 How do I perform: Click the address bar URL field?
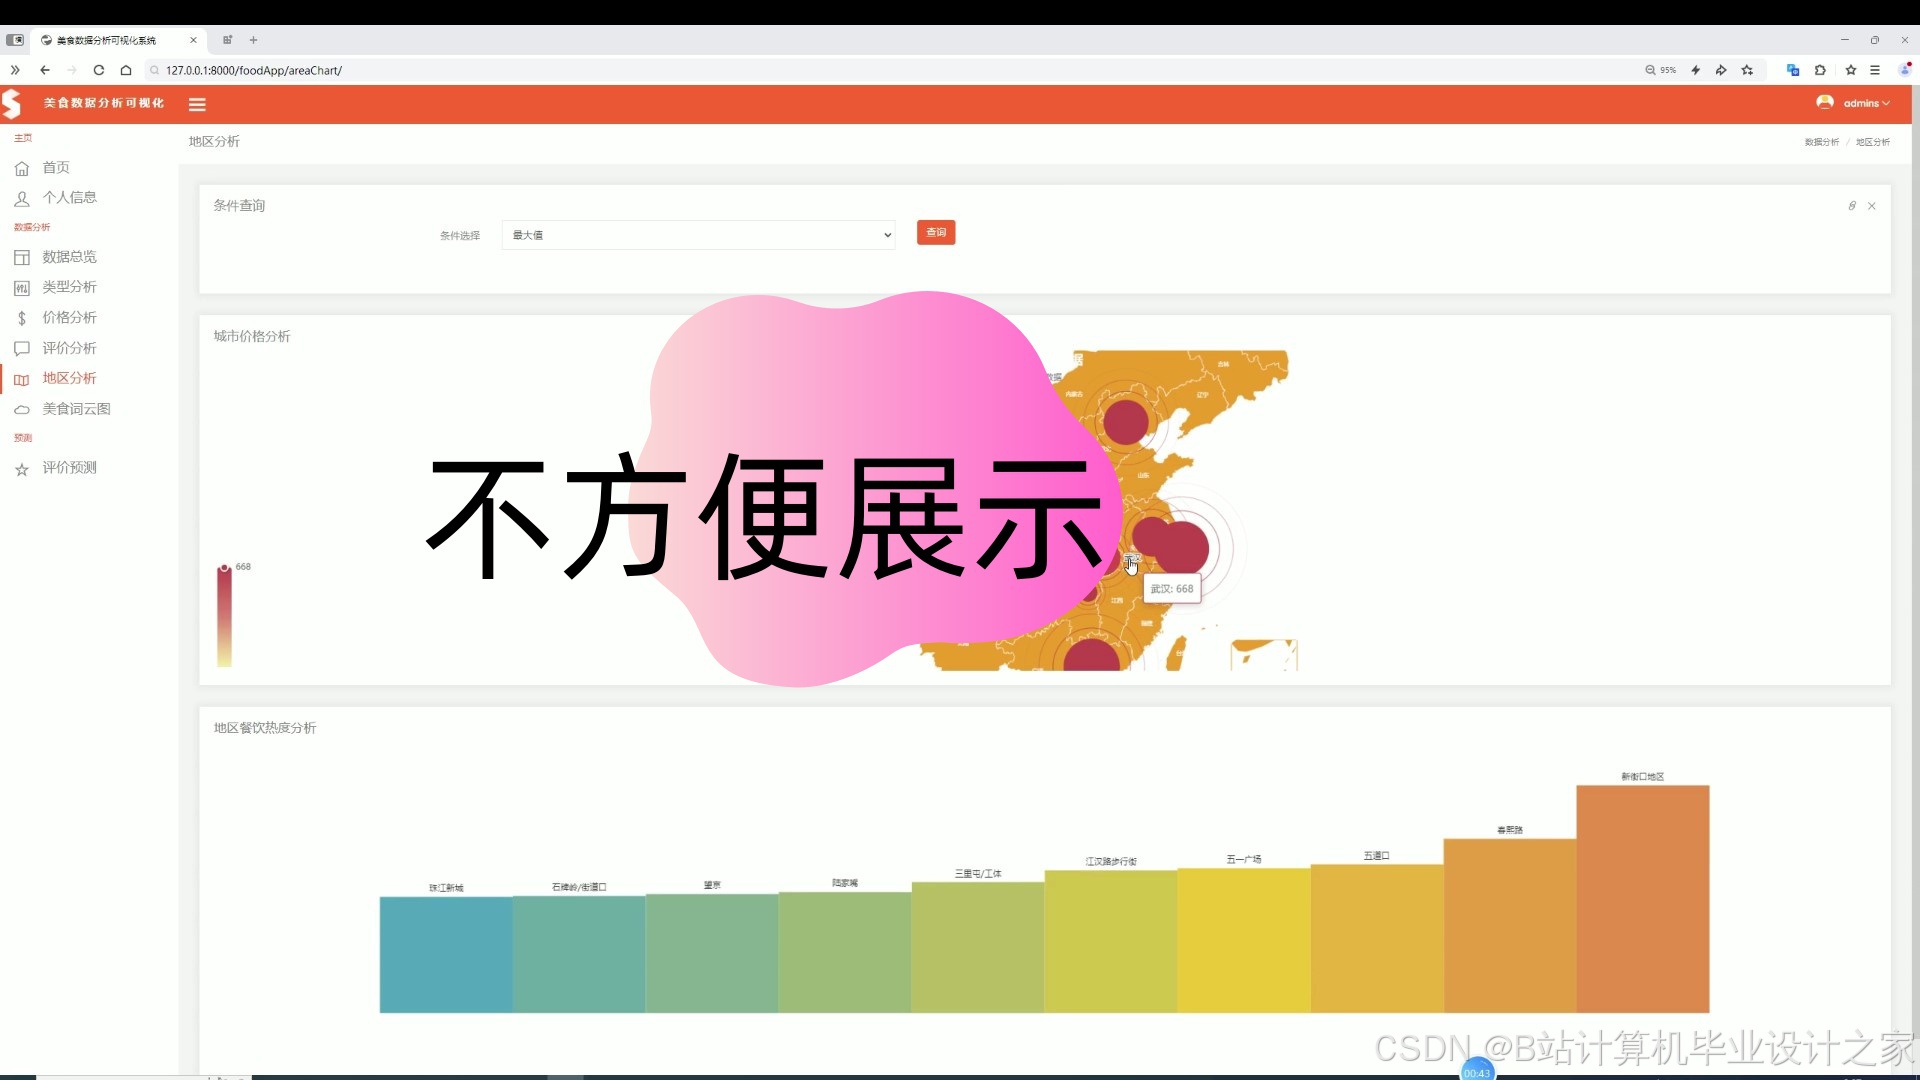click(x=890, y=70)
